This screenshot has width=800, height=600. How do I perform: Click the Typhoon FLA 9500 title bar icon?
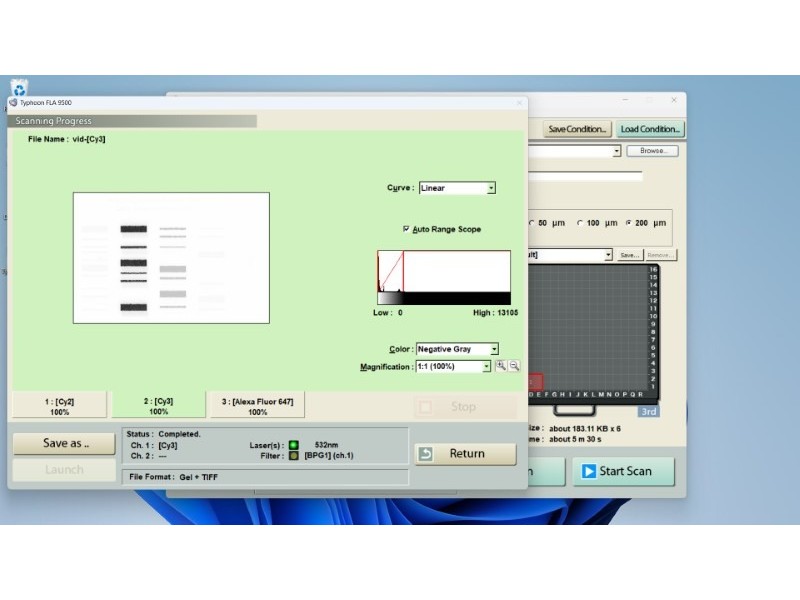(x=13, y=103)
